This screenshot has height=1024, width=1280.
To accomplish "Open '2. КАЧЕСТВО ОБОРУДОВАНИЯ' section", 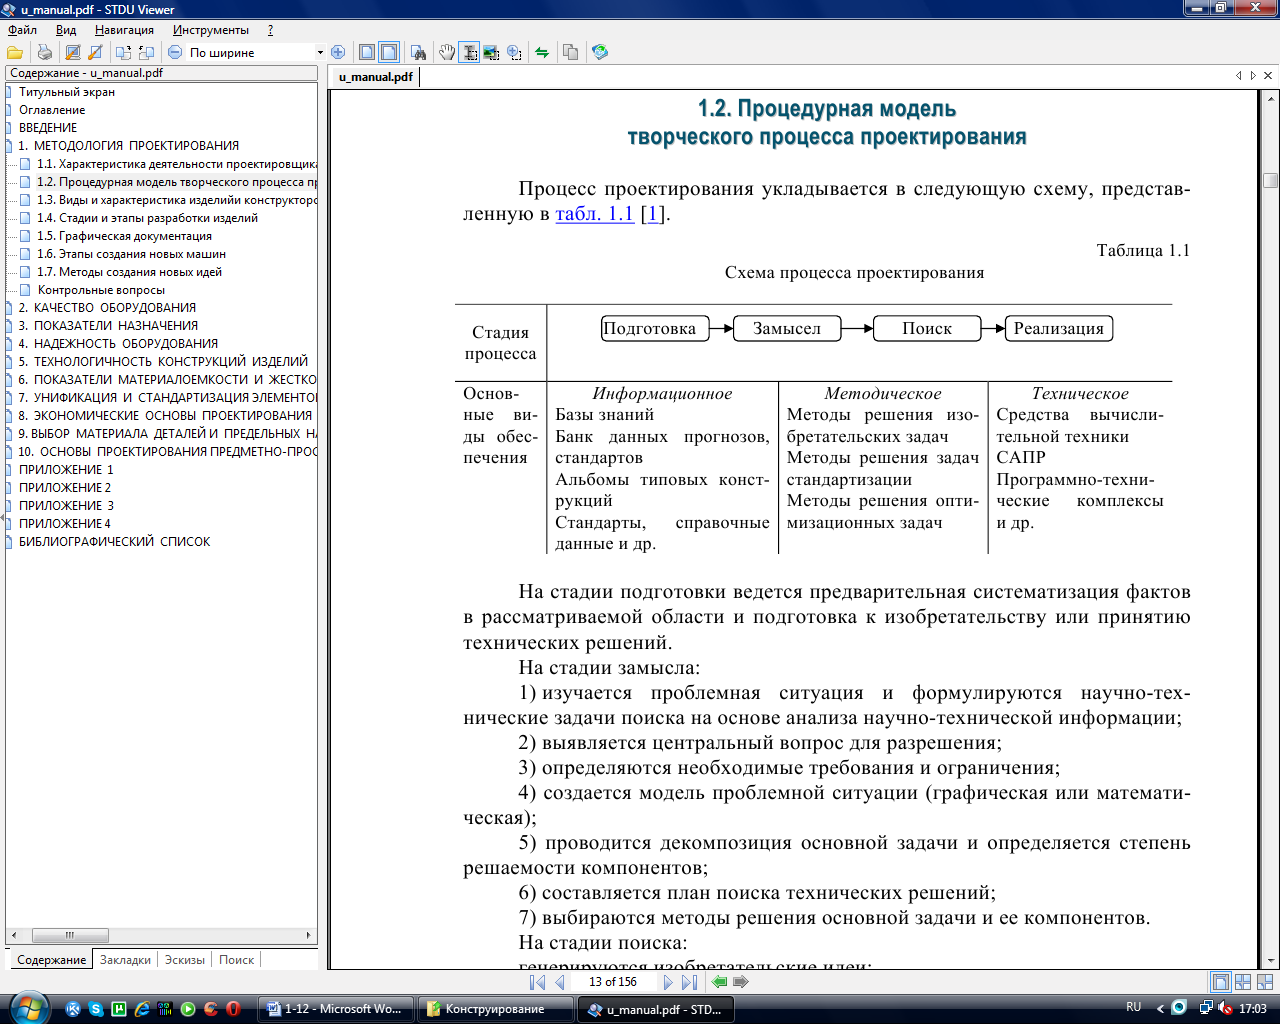I will 107,308.
